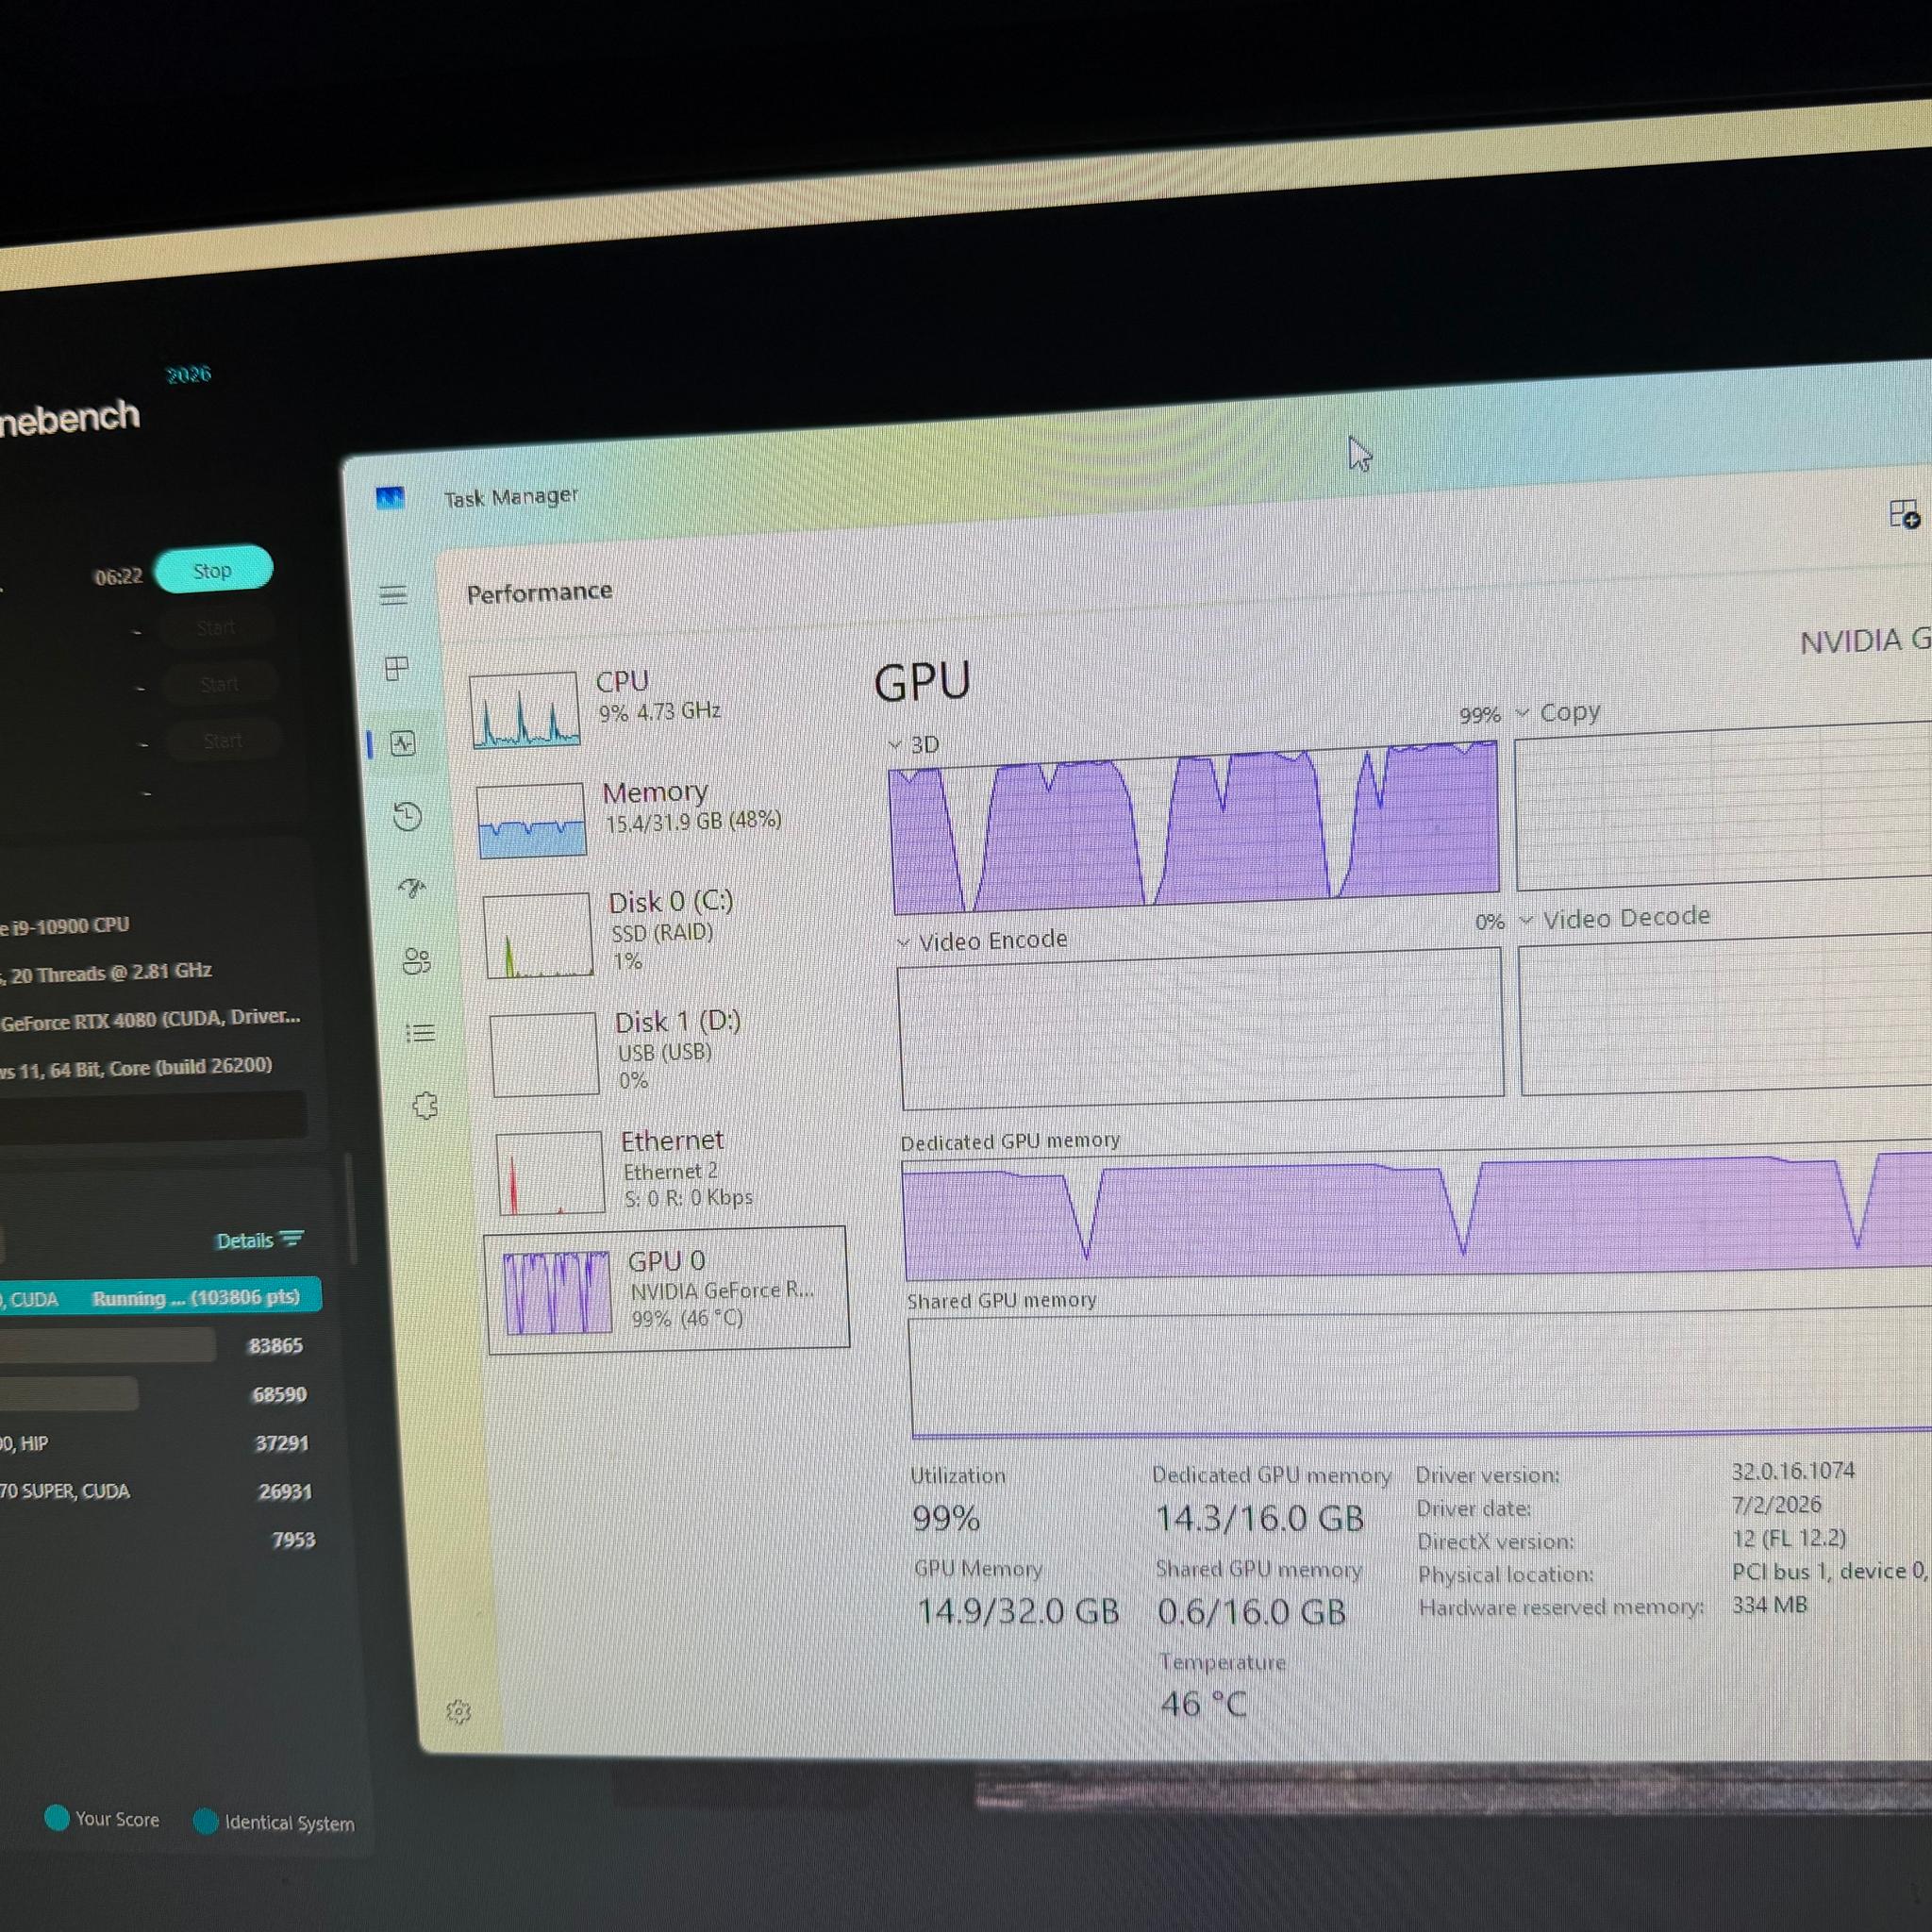Click first disabled Start button in Cinebench
The height and width of the screenshot is (1932, 1932).
tap(216, 628)
